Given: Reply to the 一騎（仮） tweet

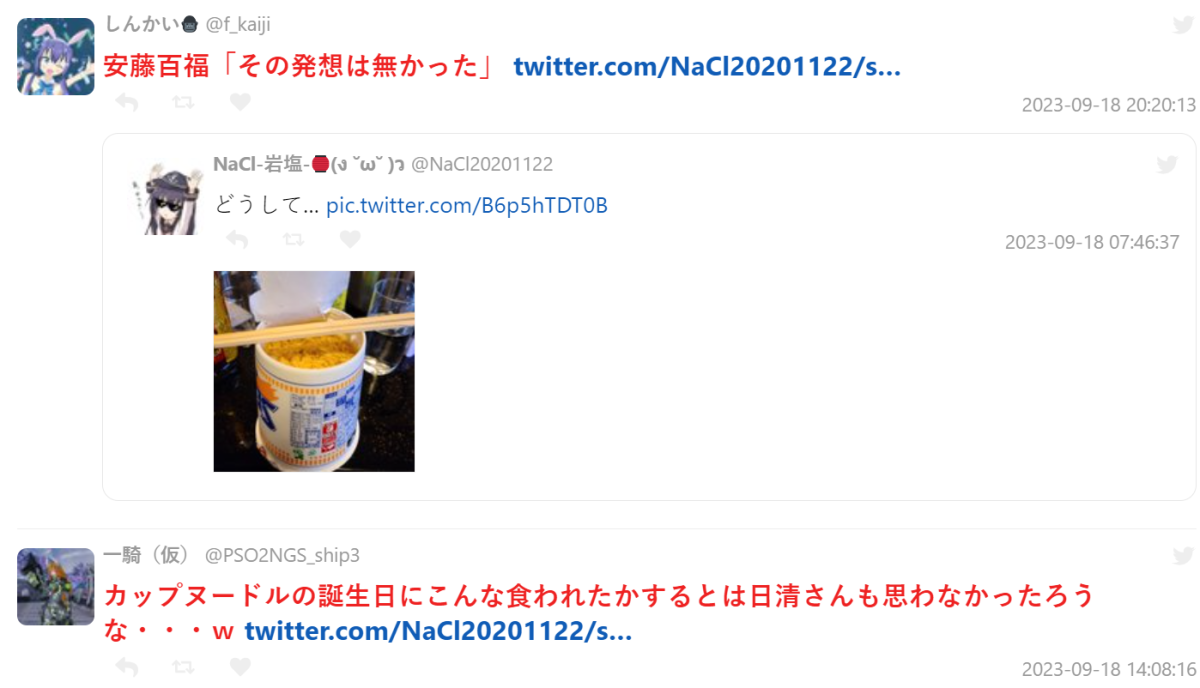Looking at the screenshot, I should 126,667.
